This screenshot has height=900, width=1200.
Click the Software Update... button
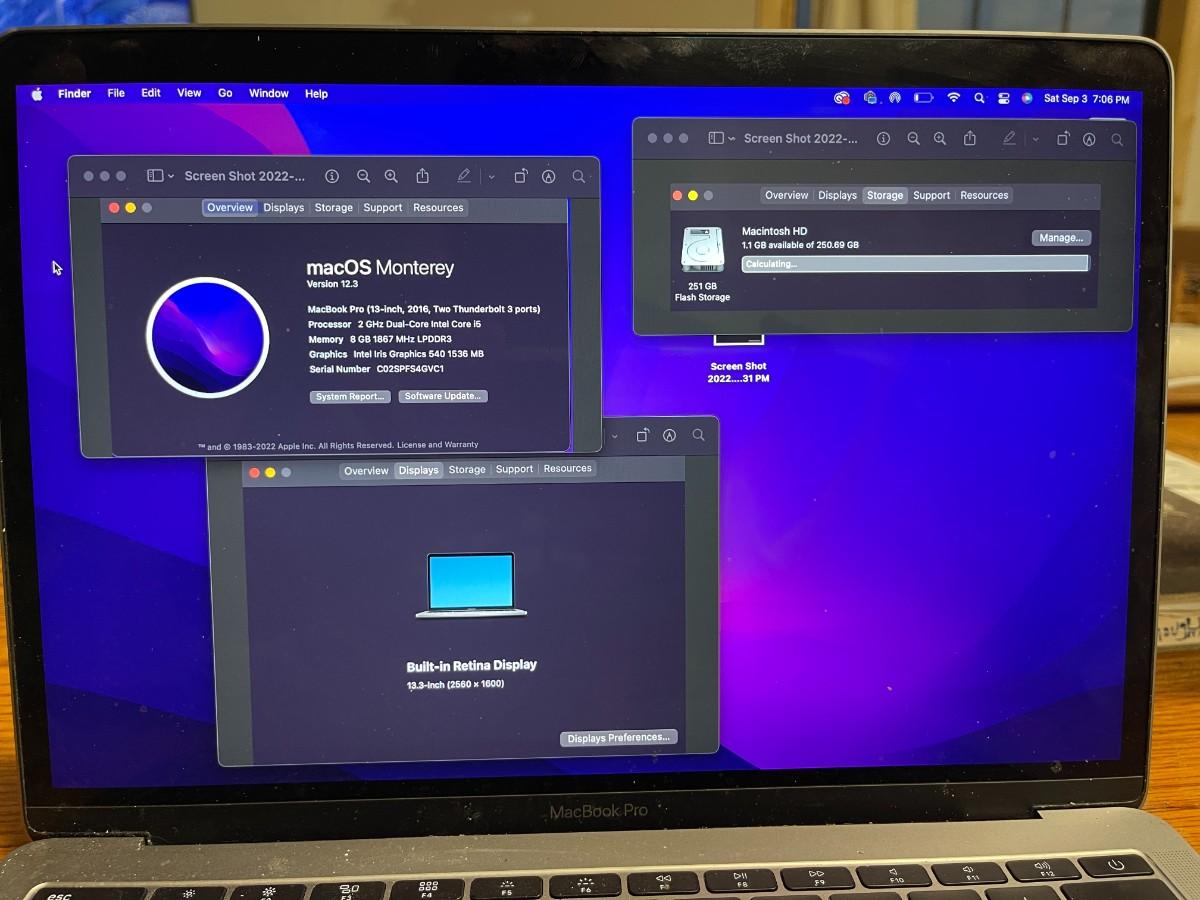(x=443, y=396)
